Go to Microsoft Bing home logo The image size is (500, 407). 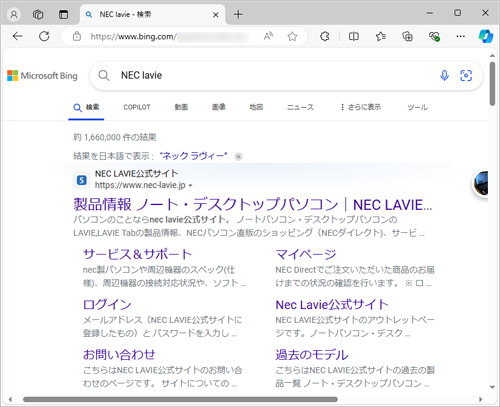[42, 76]
